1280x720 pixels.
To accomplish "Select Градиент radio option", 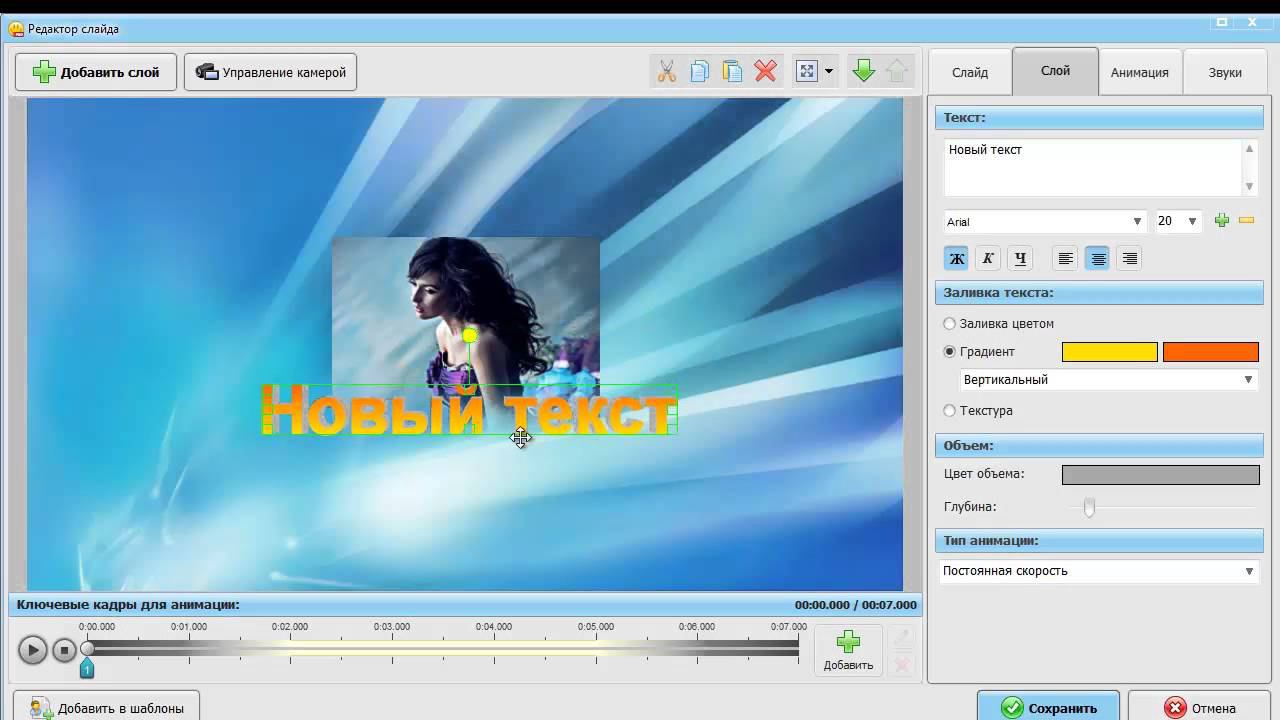I will [x=950, y=352].
